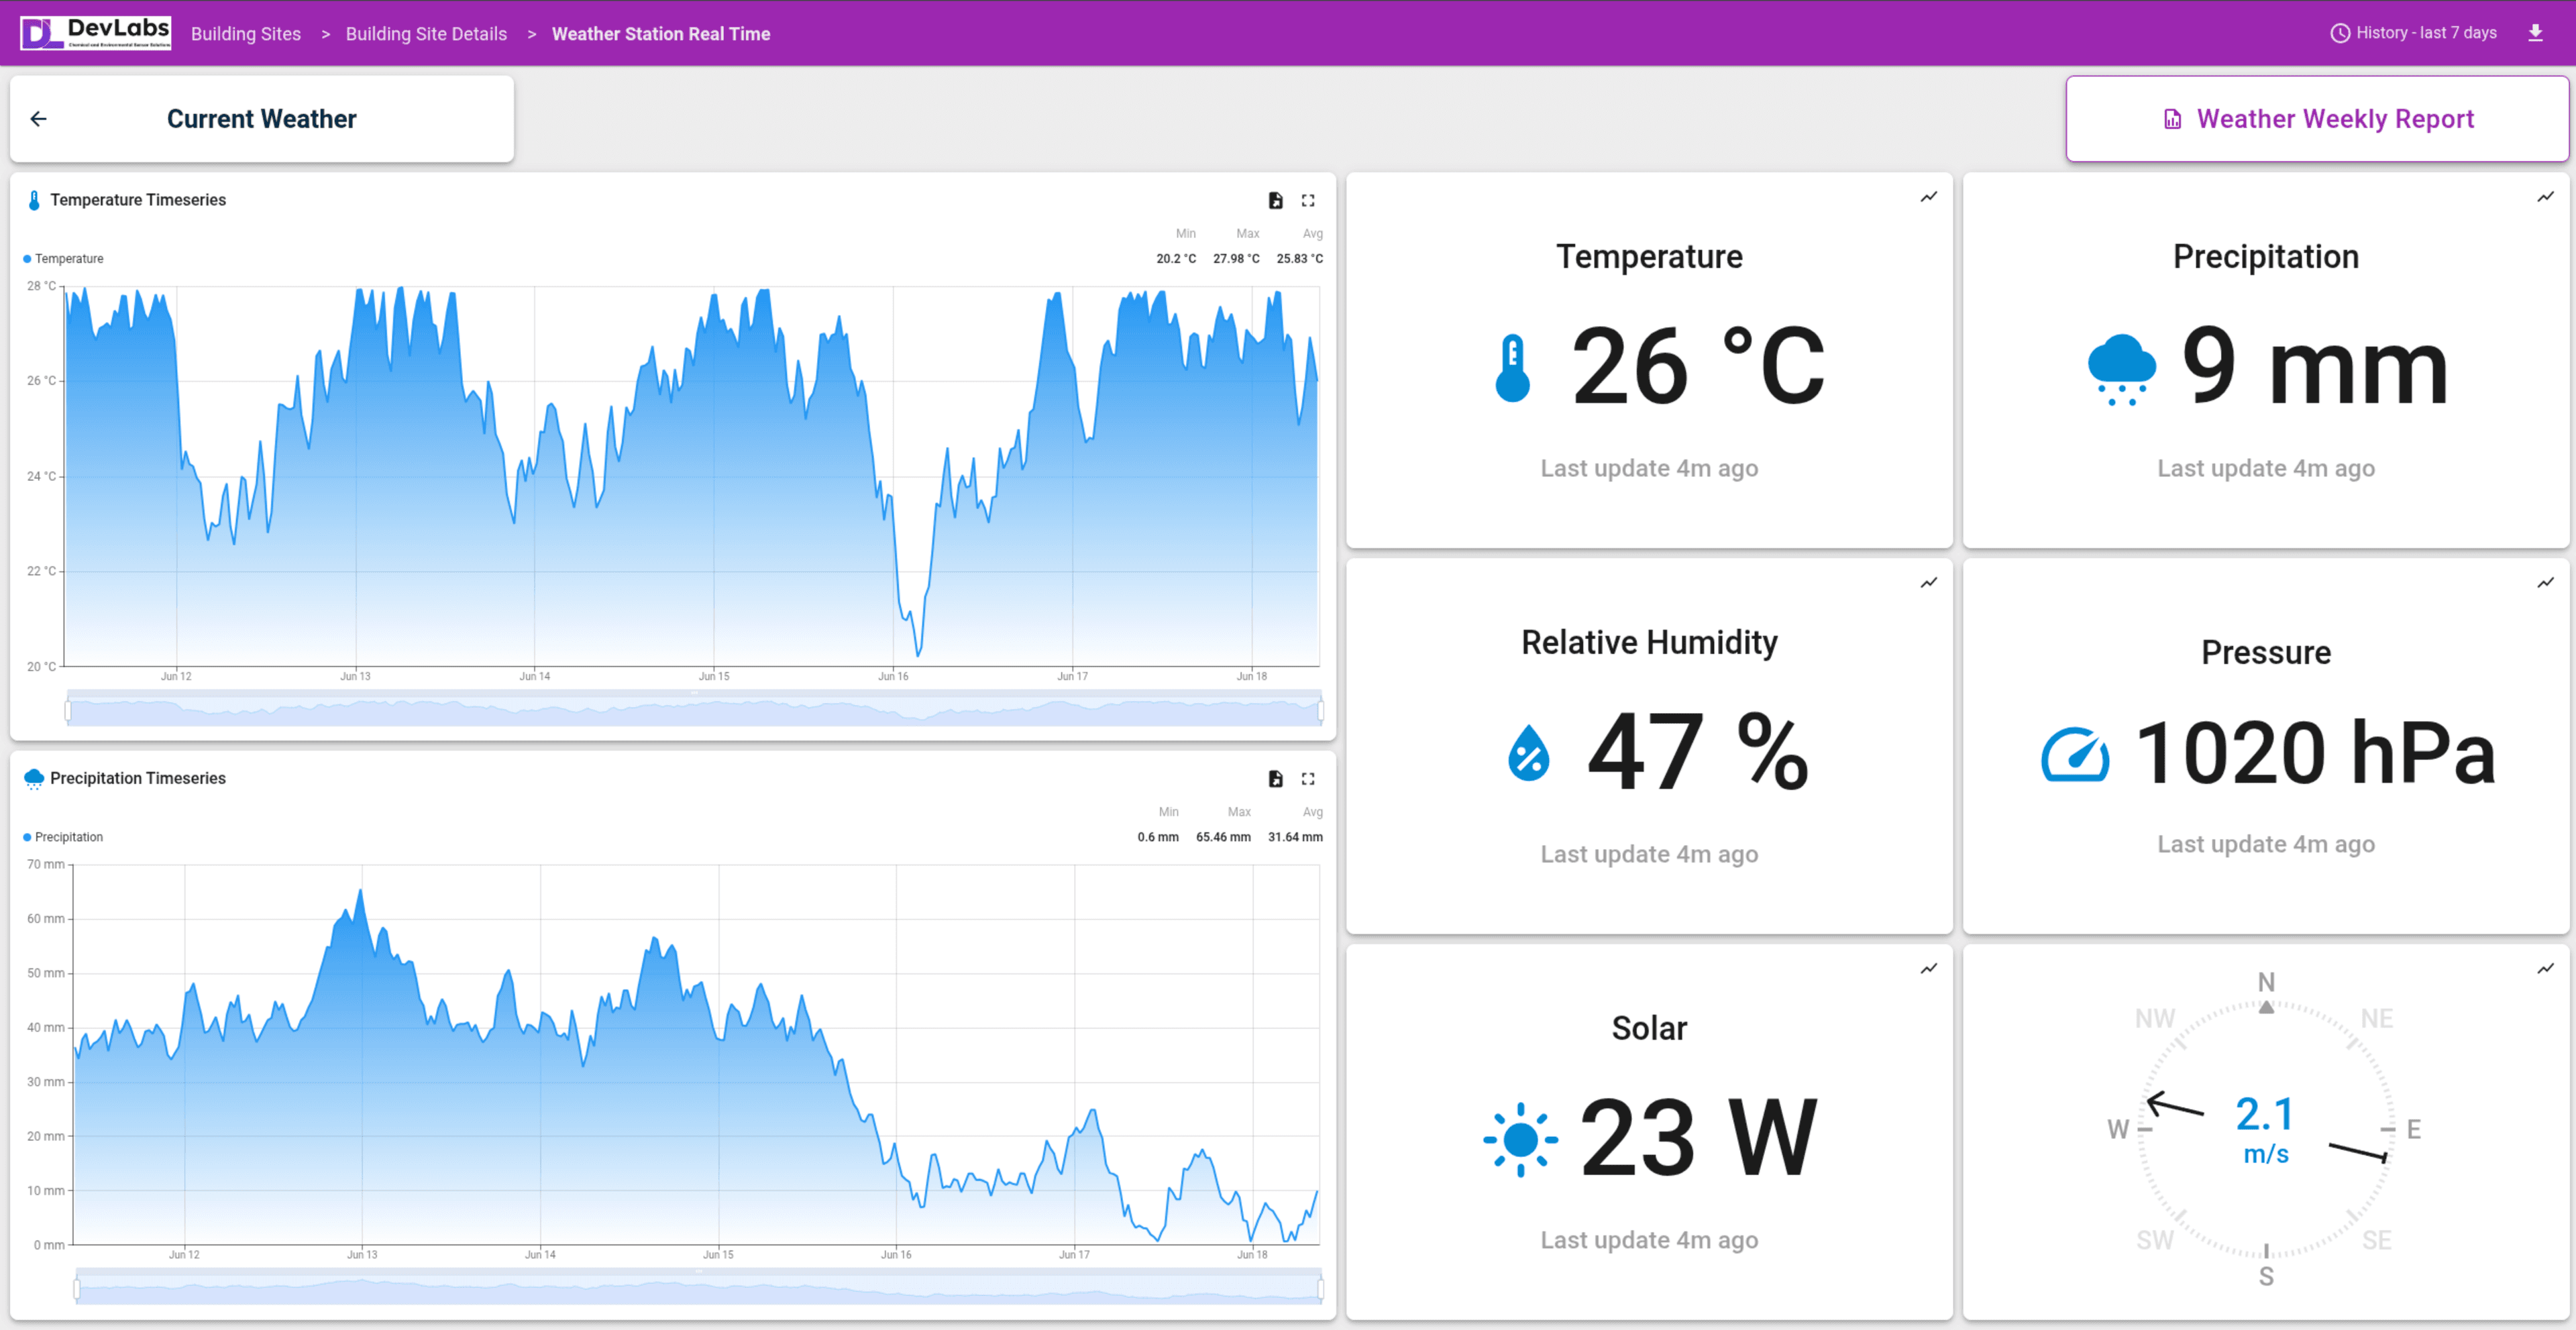This screenshot has height=1330, width=2576.
Task: Click right handle of precipitation range slider
Action: [x=1321, y=1289]
